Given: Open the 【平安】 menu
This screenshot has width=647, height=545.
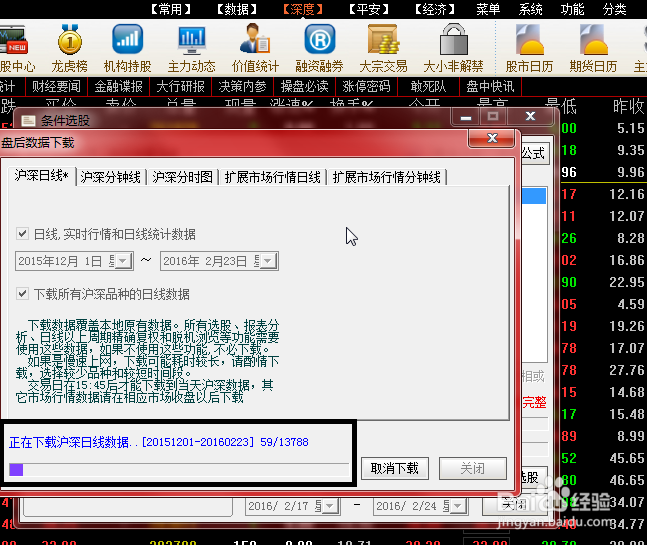Looking at the screenshot, I should point(368,9).
